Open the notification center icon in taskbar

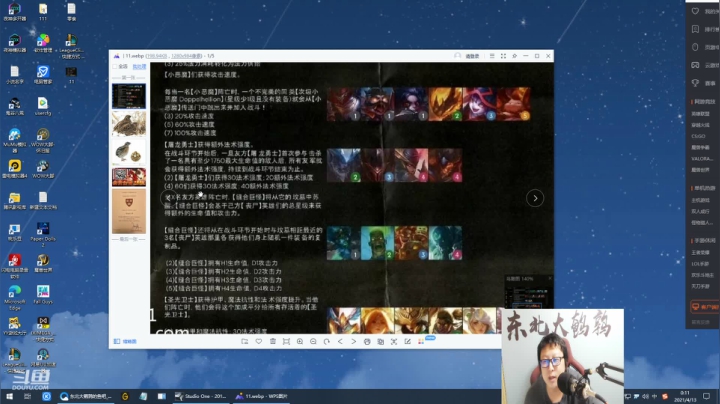(x=706, y=396)
